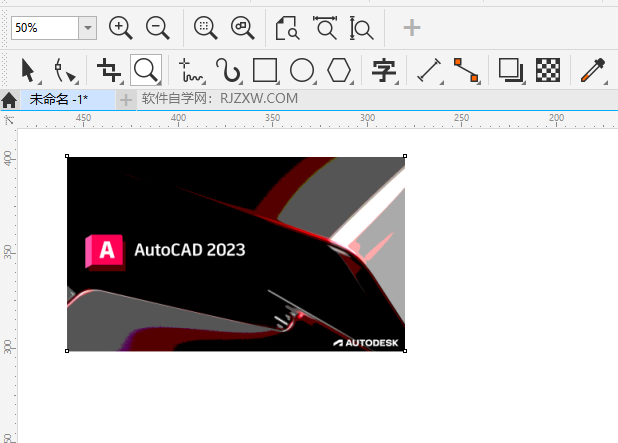
Task: Select the Ellipse tool
Action: [x=302, y=70]
